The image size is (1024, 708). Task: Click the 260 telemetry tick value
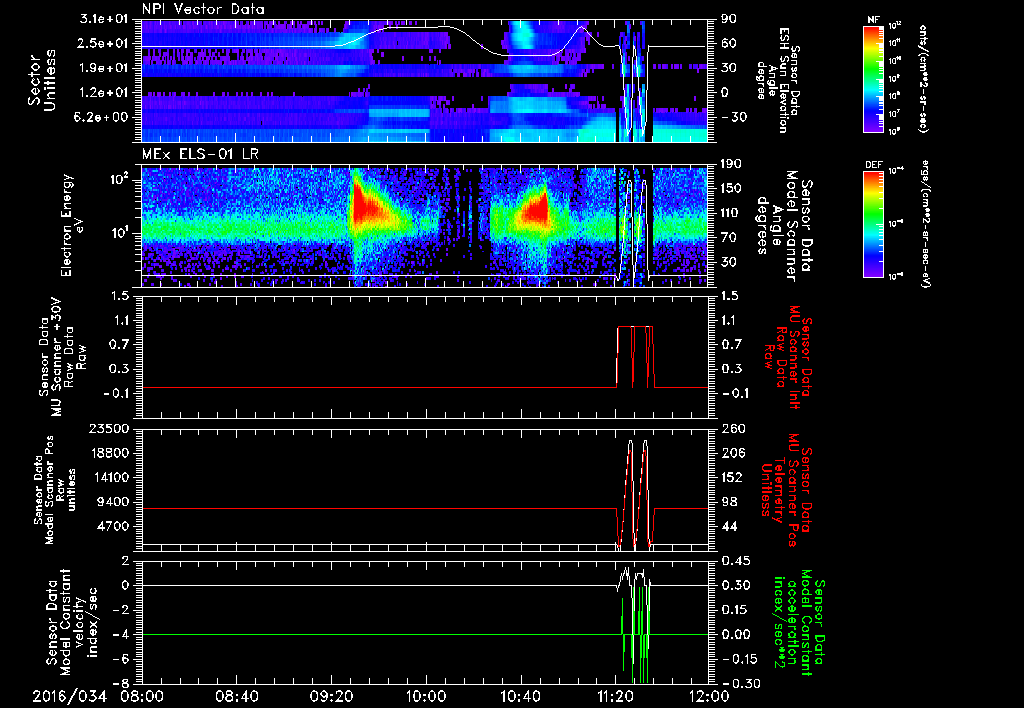point(731,428)
